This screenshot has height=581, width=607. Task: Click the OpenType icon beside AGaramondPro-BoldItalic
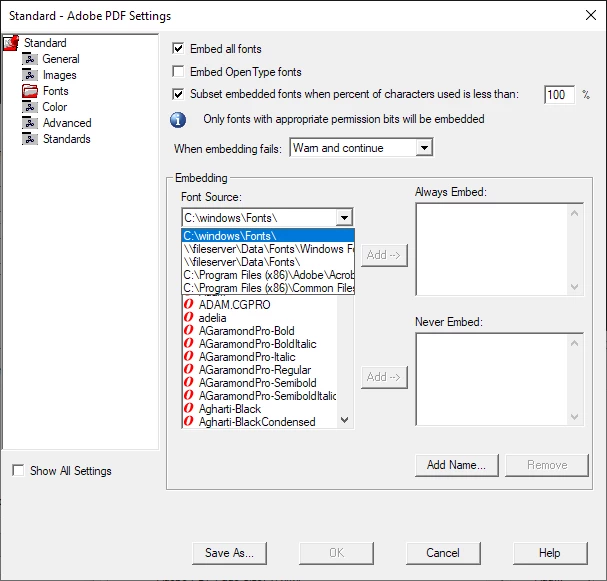tap(189, 343)
